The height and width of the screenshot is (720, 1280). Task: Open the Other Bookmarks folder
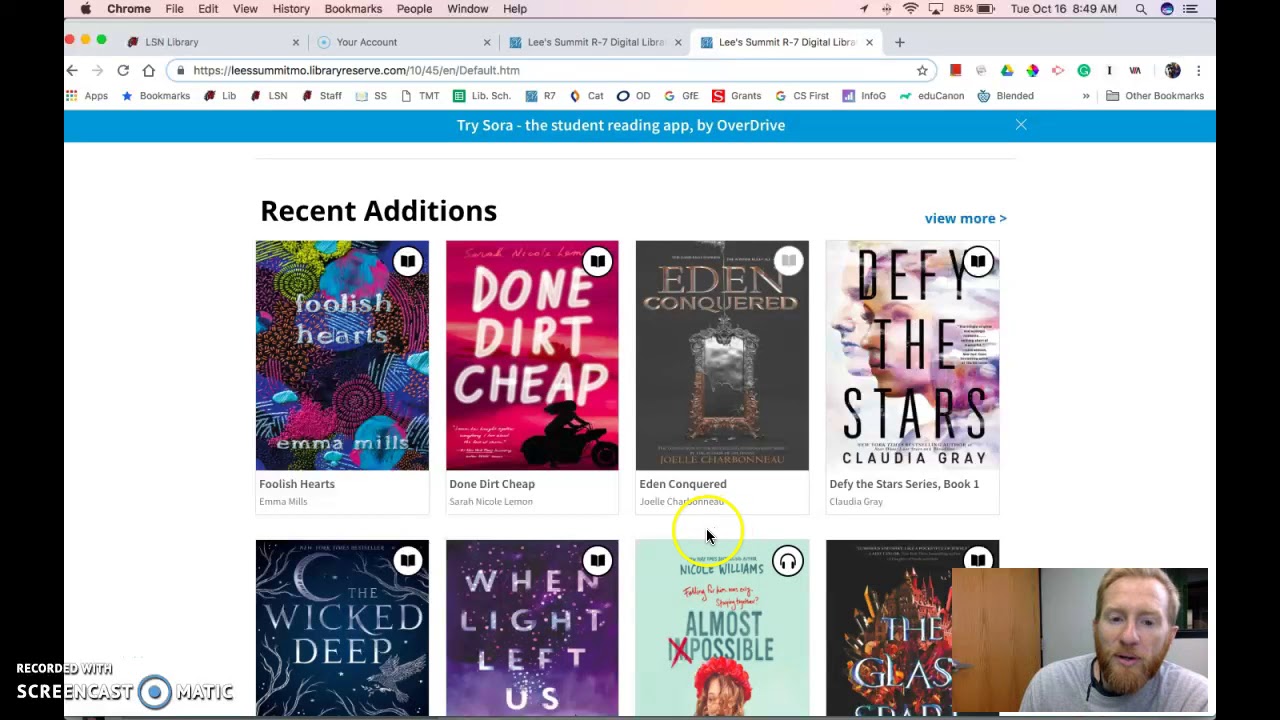point(1155,96)
